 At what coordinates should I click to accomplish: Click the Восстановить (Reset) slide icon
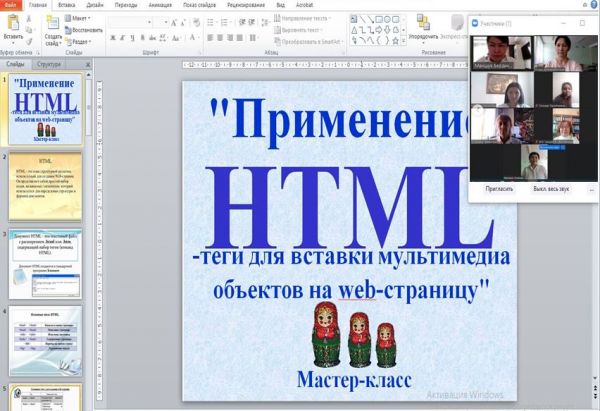tap(84, 29)
